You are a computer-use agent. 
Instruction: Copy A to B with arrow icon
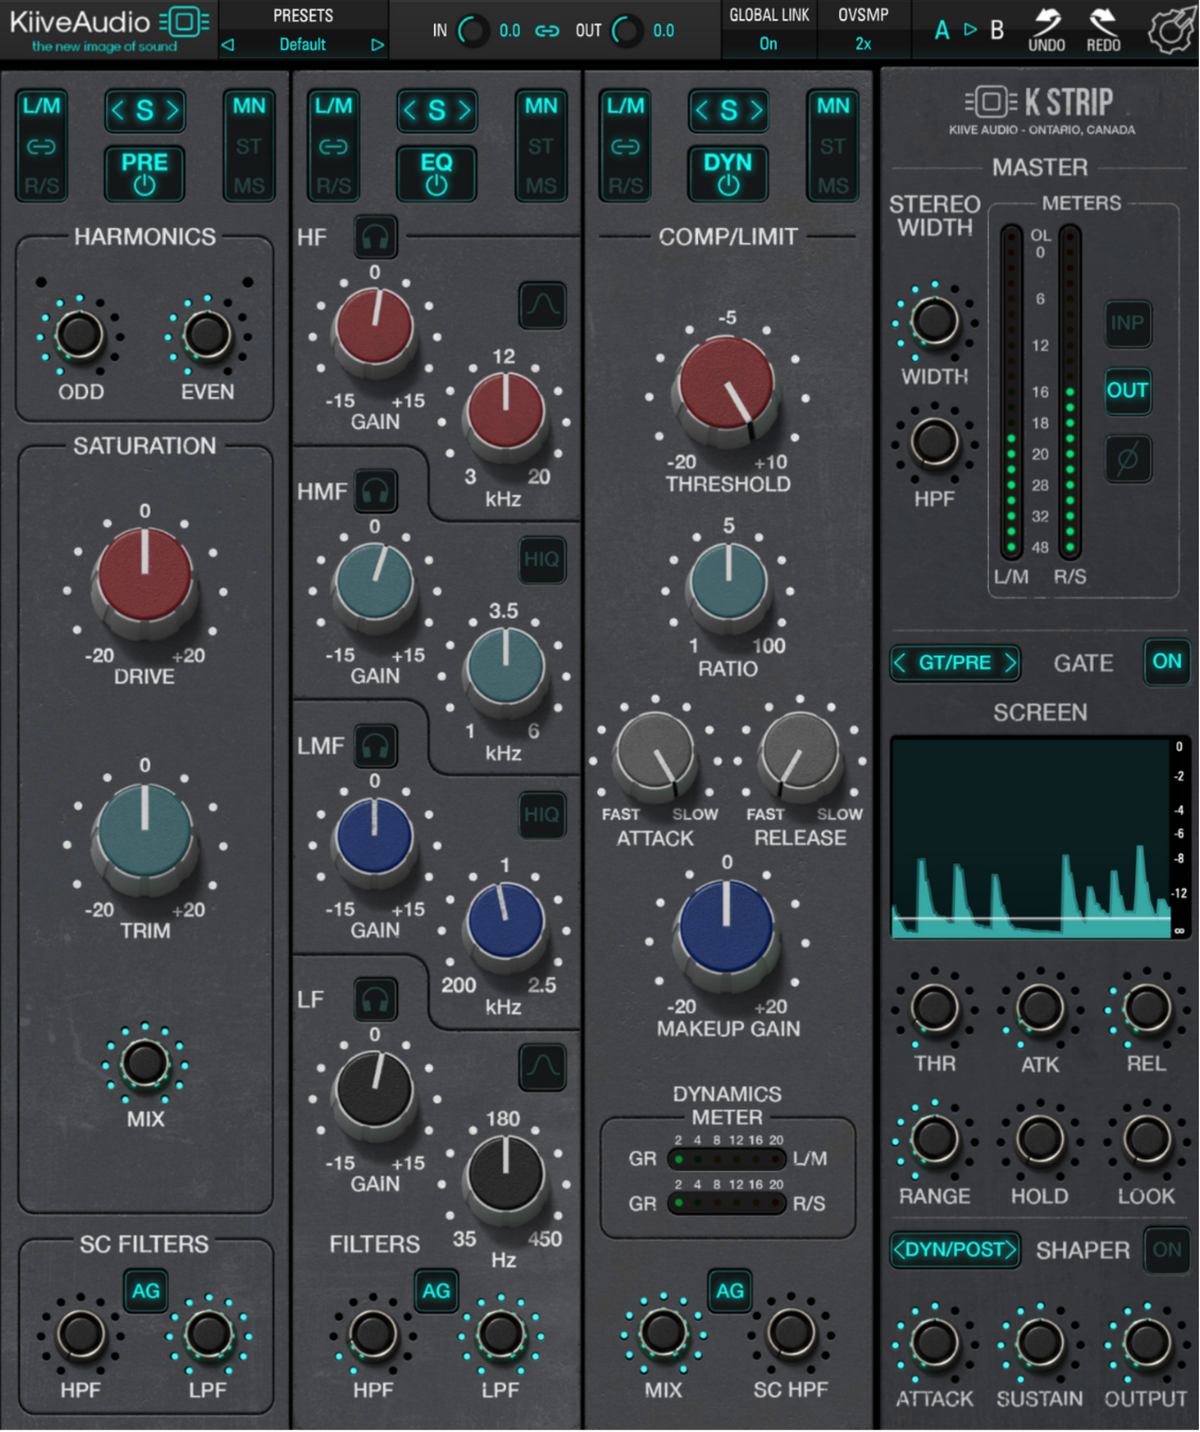969,30
